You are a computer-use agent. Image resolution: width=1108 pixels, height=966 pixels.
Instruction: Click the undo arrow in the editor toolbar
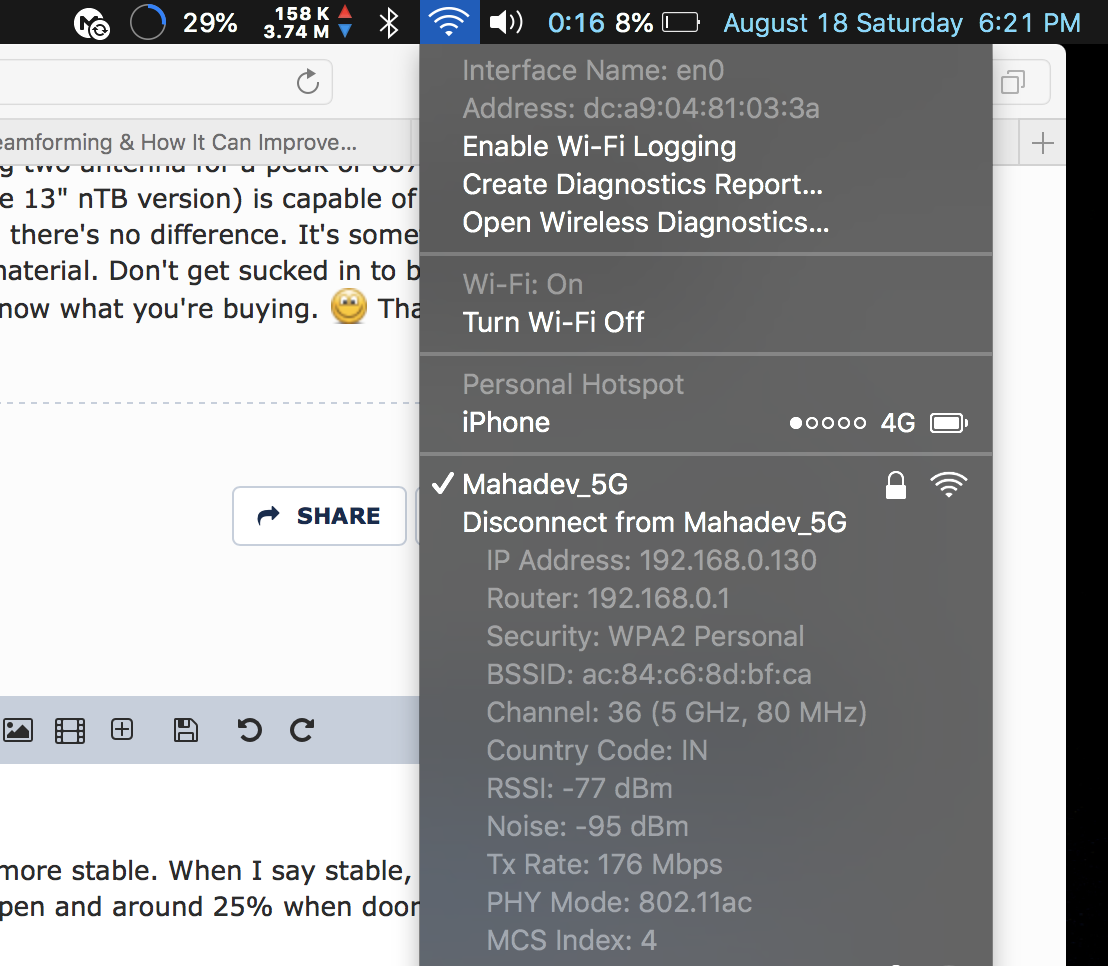pos(249,730)
